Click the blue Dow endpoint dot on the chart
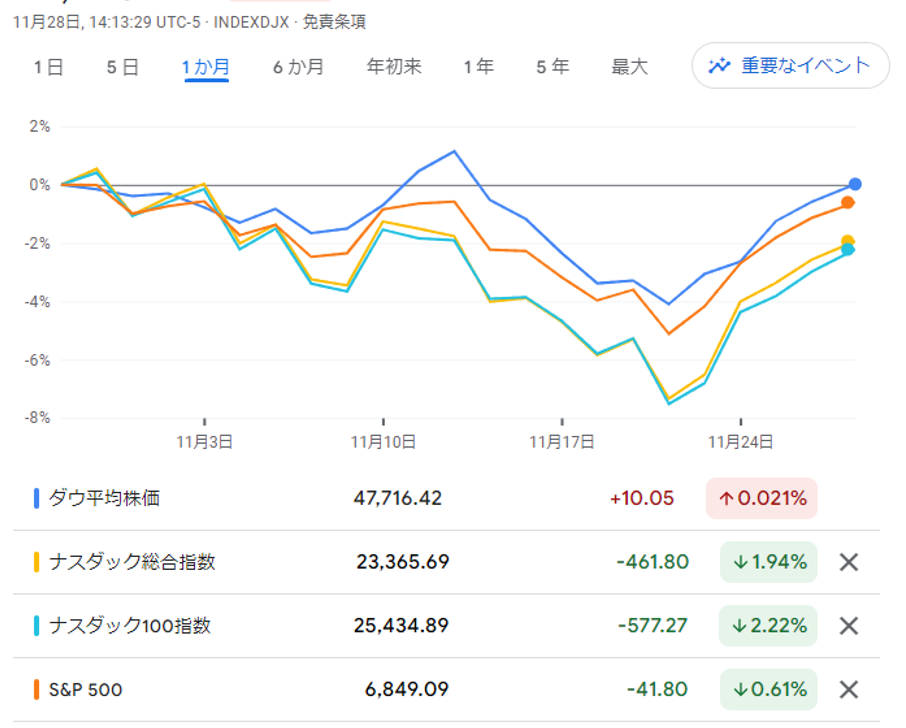This screenshot has height=728, width=906. [x=855, y=184]
